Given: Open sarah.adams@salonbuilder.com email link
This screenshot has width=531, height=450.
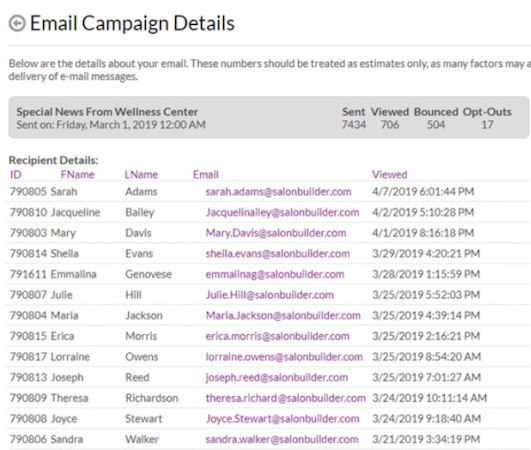Looking at the screenshot, I should pyautogui.click(x=278, y=192).
